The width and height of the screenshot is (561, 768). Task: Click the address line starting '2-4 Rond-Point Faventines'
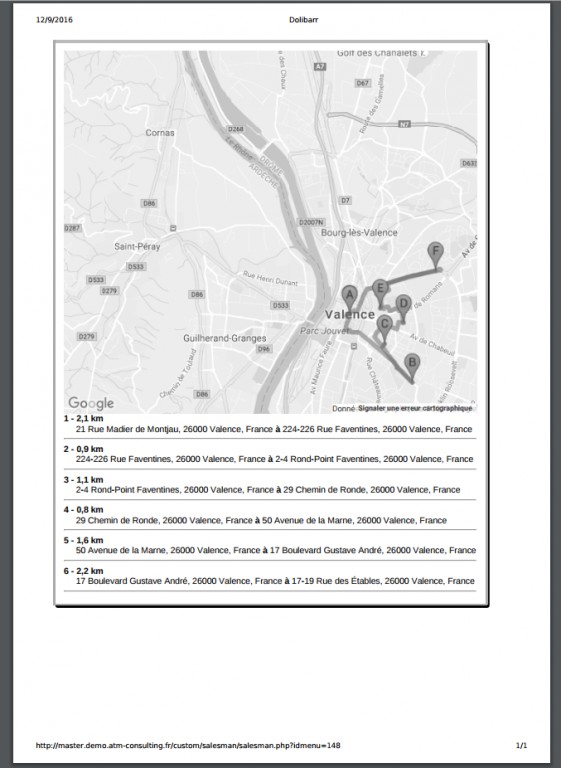[x=268, y=489]
